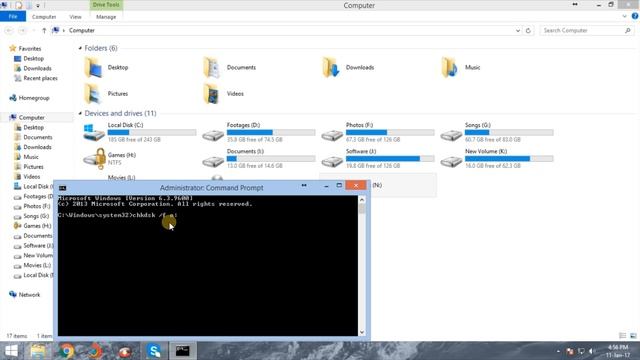Go up one level with Up arrow

(44, 31)
